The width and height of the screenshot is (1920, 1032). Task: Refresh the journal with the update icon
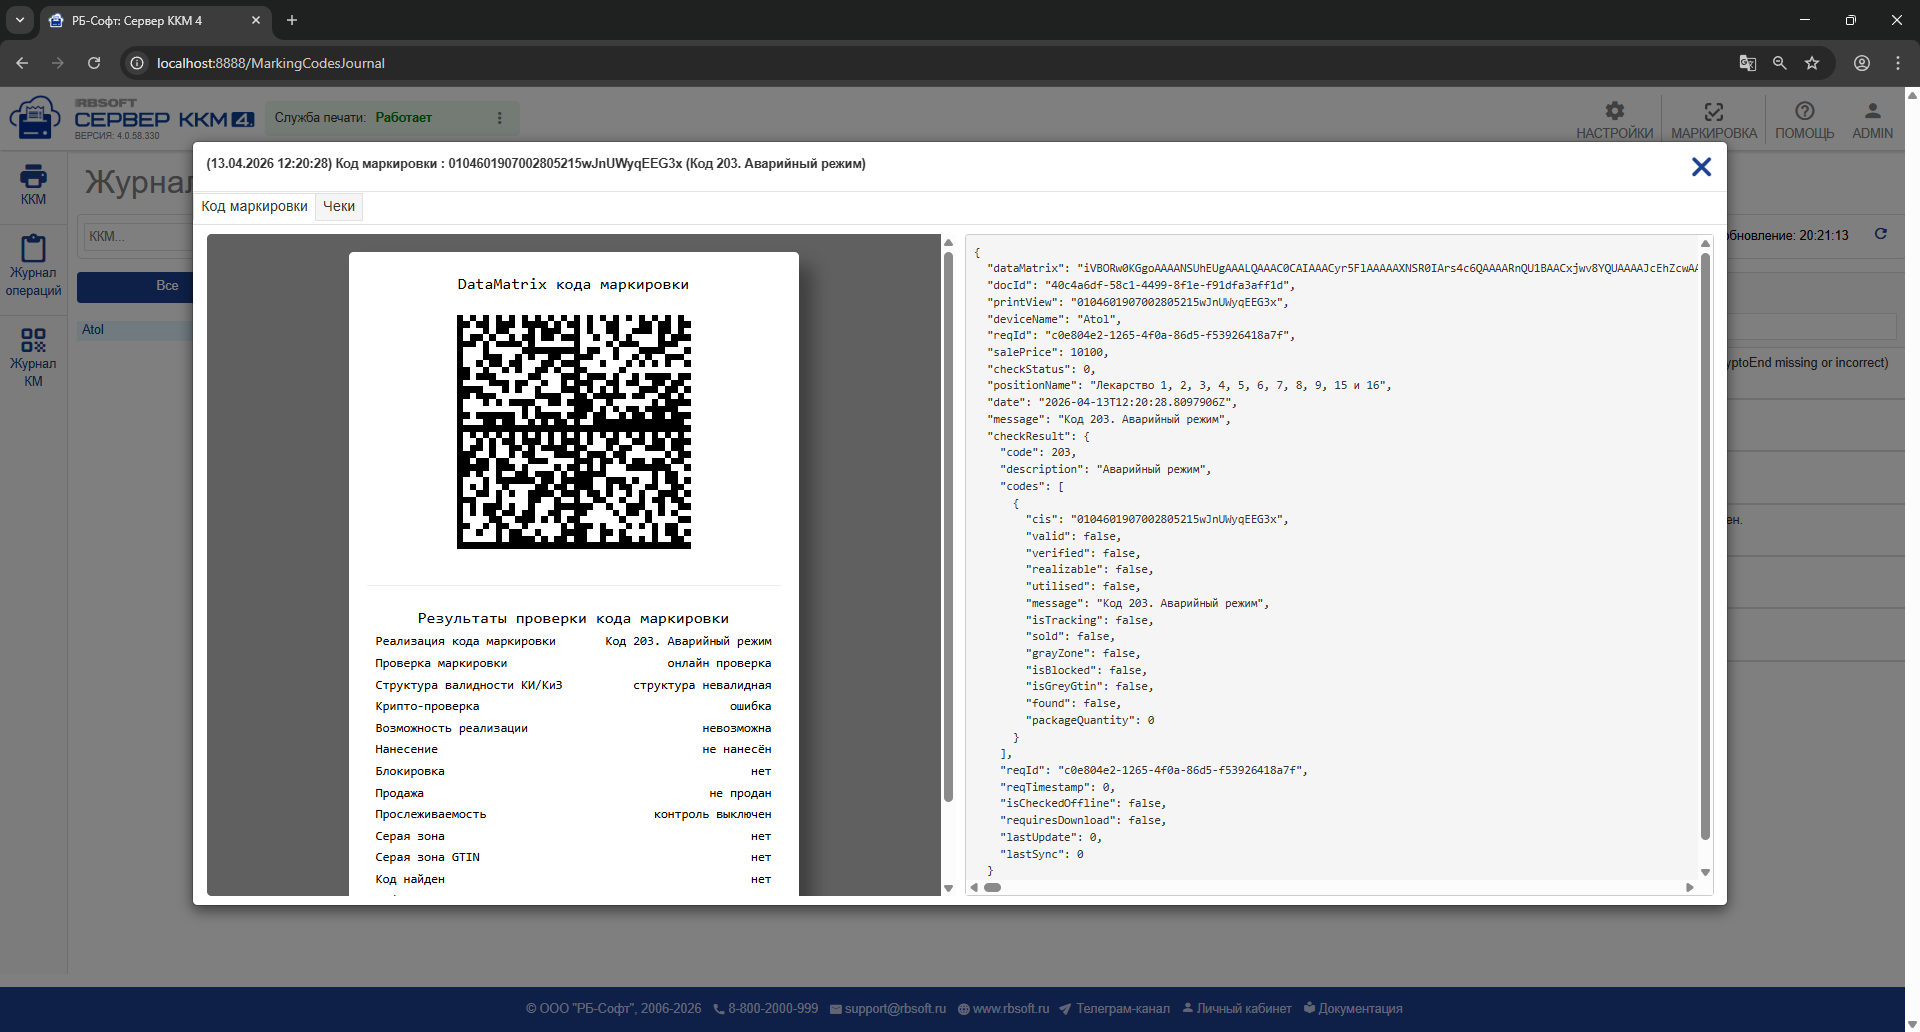point(1881,234)
